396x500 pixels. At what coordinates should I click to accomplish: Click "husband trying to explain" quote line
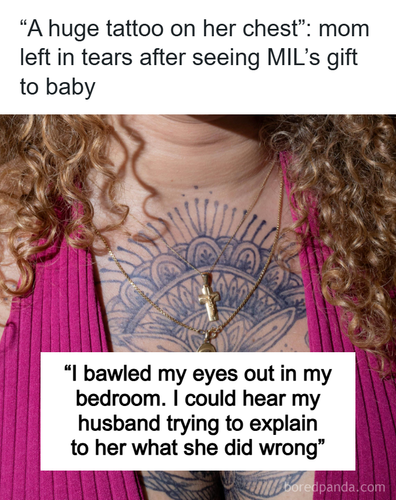tap(198, 423)
